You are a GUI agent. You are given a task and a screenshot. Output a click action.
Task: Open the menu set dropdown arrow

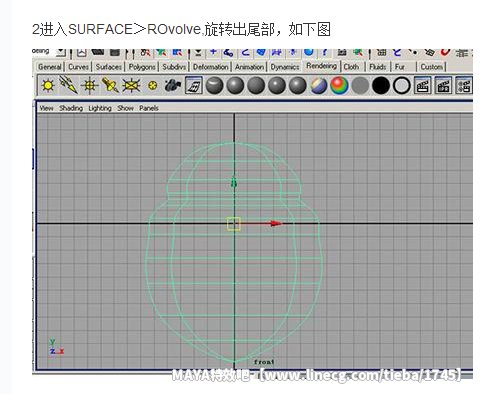(61, 52)
